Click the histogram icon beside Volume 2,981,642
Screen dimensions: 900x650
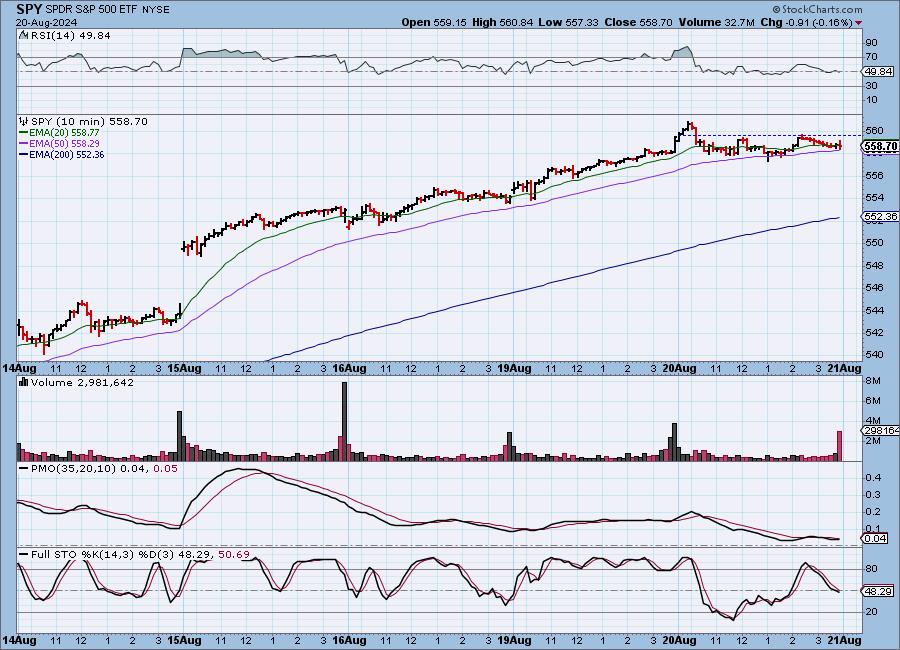24,382
